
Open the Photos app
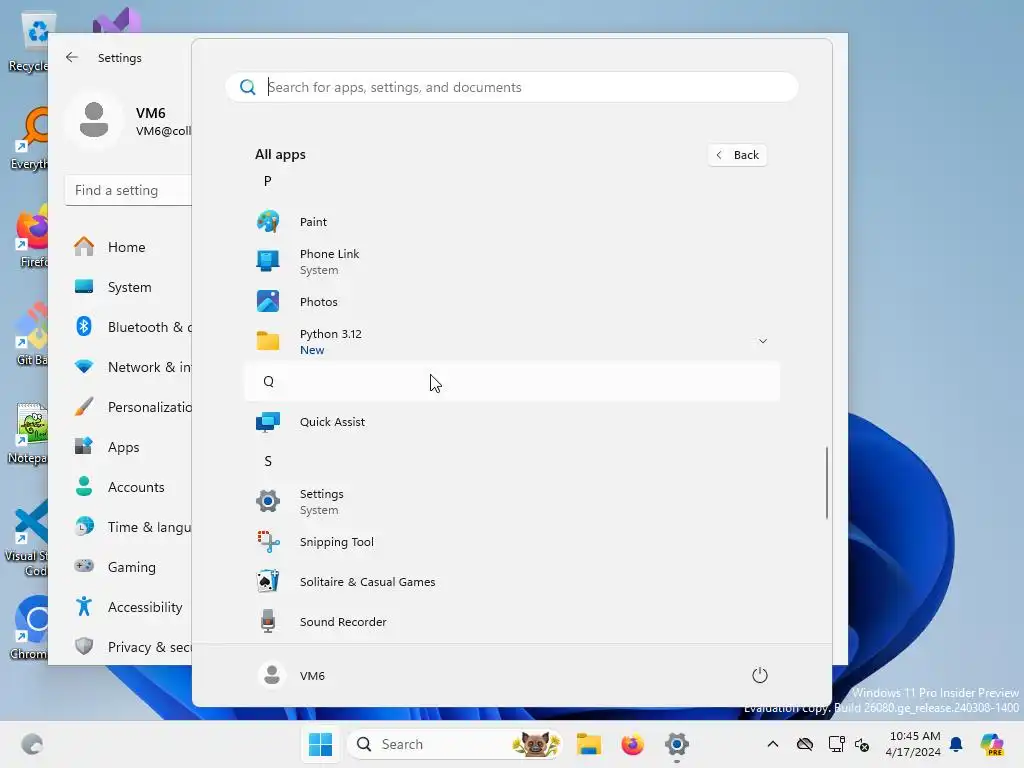pyautogui.click(x=511, y=302)
